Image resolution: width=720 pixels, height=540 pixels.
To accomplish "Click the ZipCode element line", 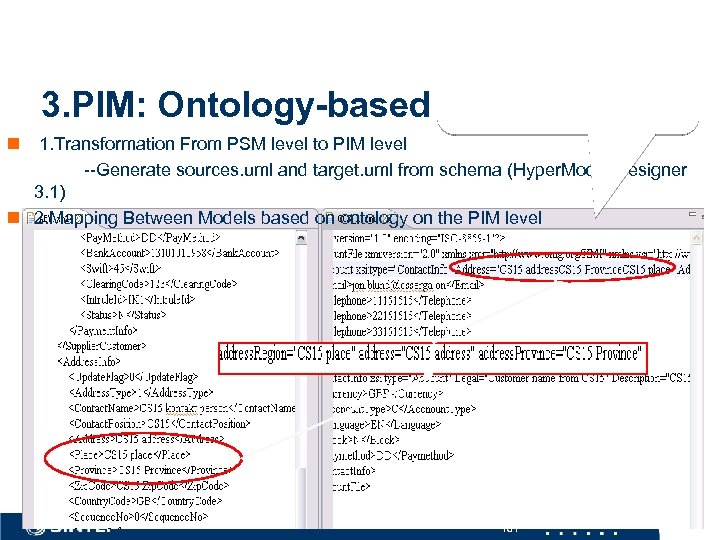I will click(148, 485).
